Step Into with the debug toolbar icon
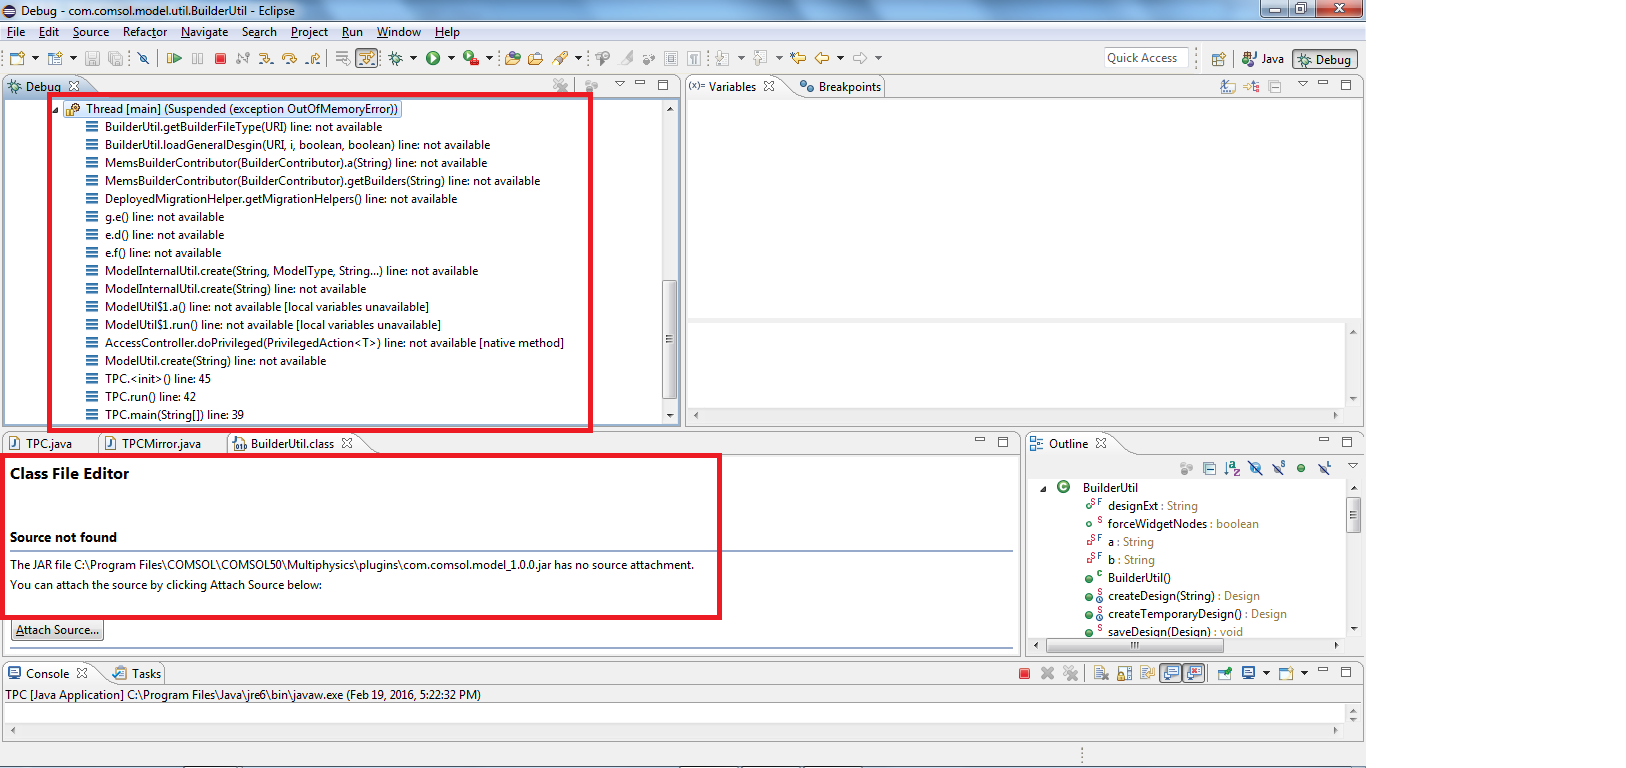1626x768 pixels. coord(266,58)
